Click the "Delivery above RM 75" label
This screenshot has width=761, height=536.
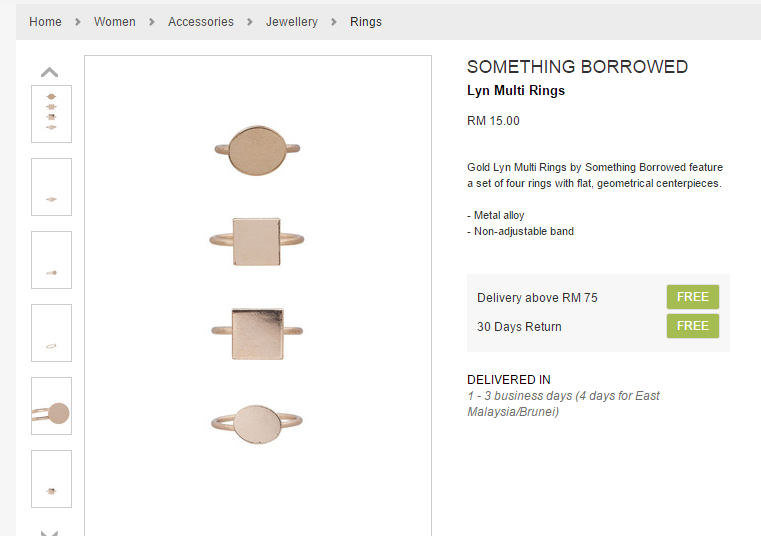tap(537, 298)
